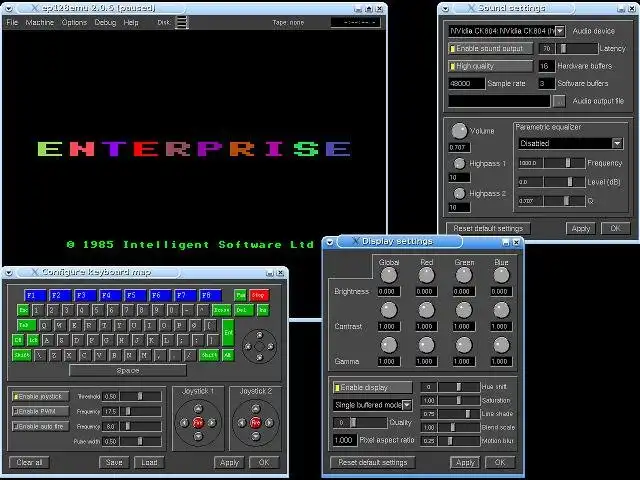This screenshot has width=640, height=480.
Task: Click the keyboard map cursor down key
Action: click(x=259, y=358)
